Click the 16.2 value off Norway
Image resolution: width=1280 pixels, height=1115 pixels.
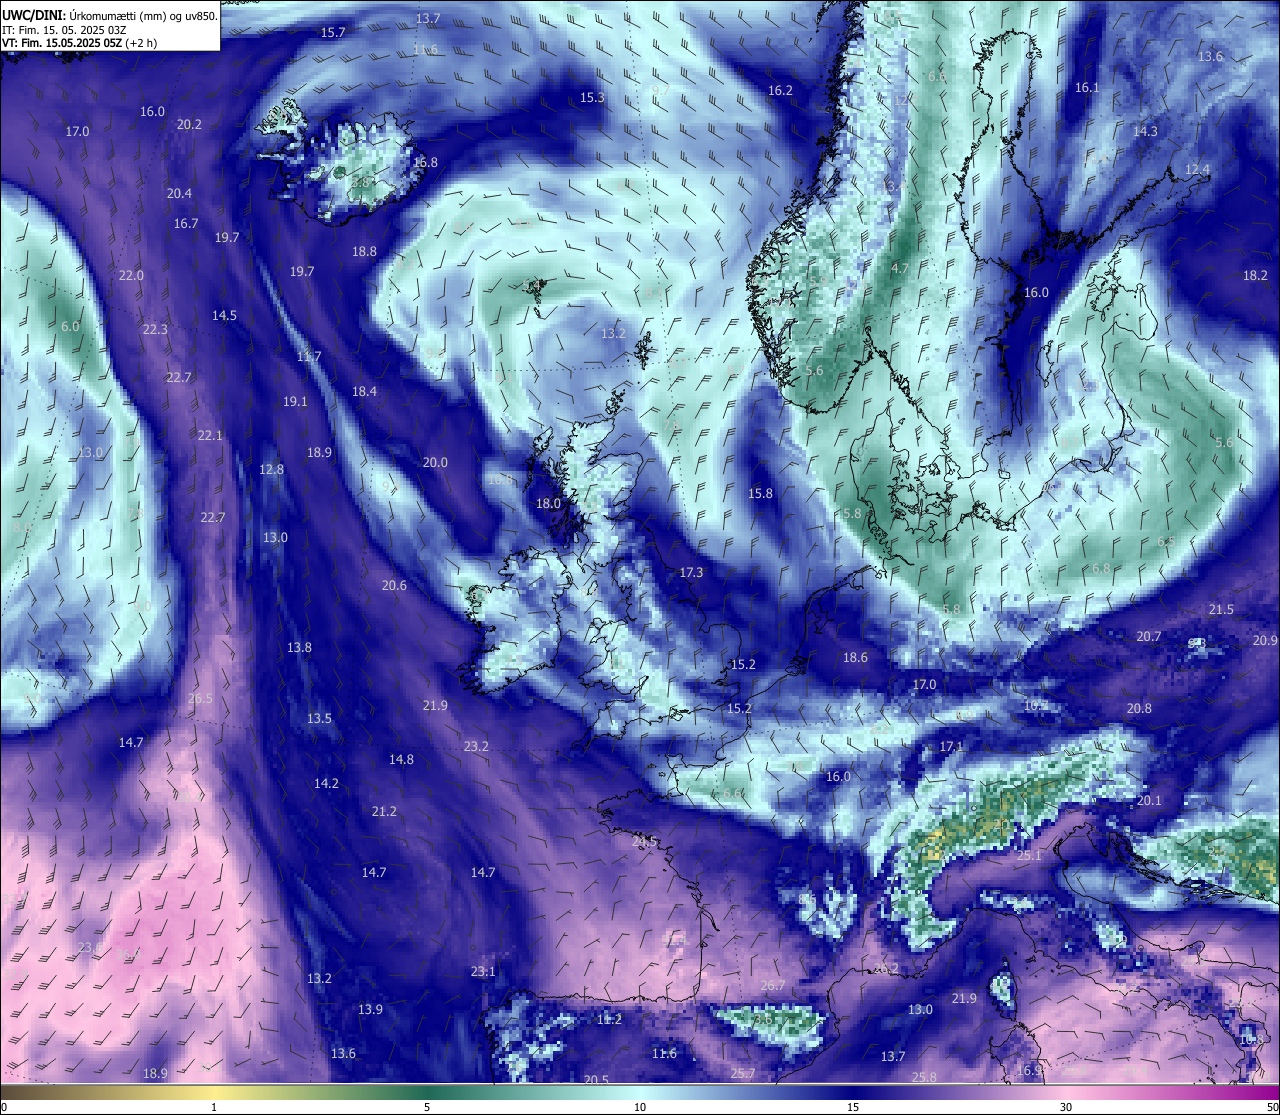pyautogui.click(x=780, y=91)
